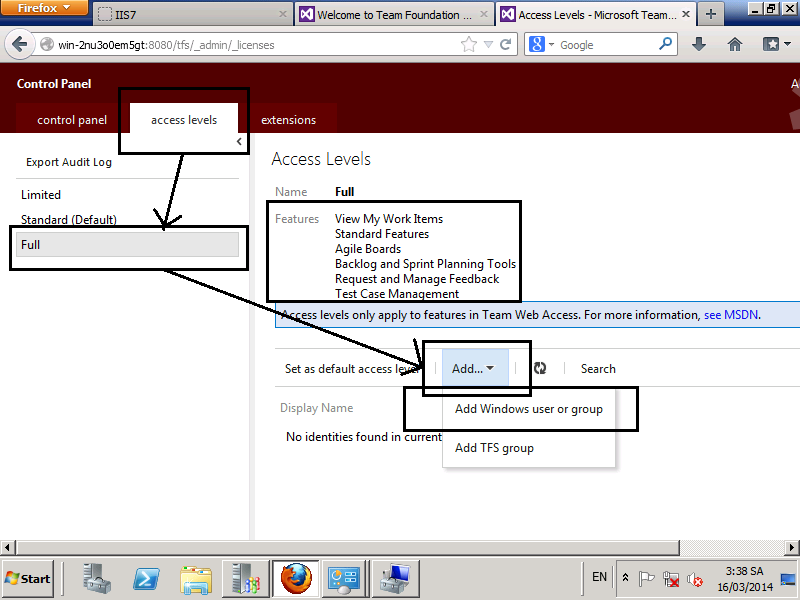Screen dimensions: 800x600
Task: Click Export Audit Log
Action: pyautogui.click(x=69, y=162)
